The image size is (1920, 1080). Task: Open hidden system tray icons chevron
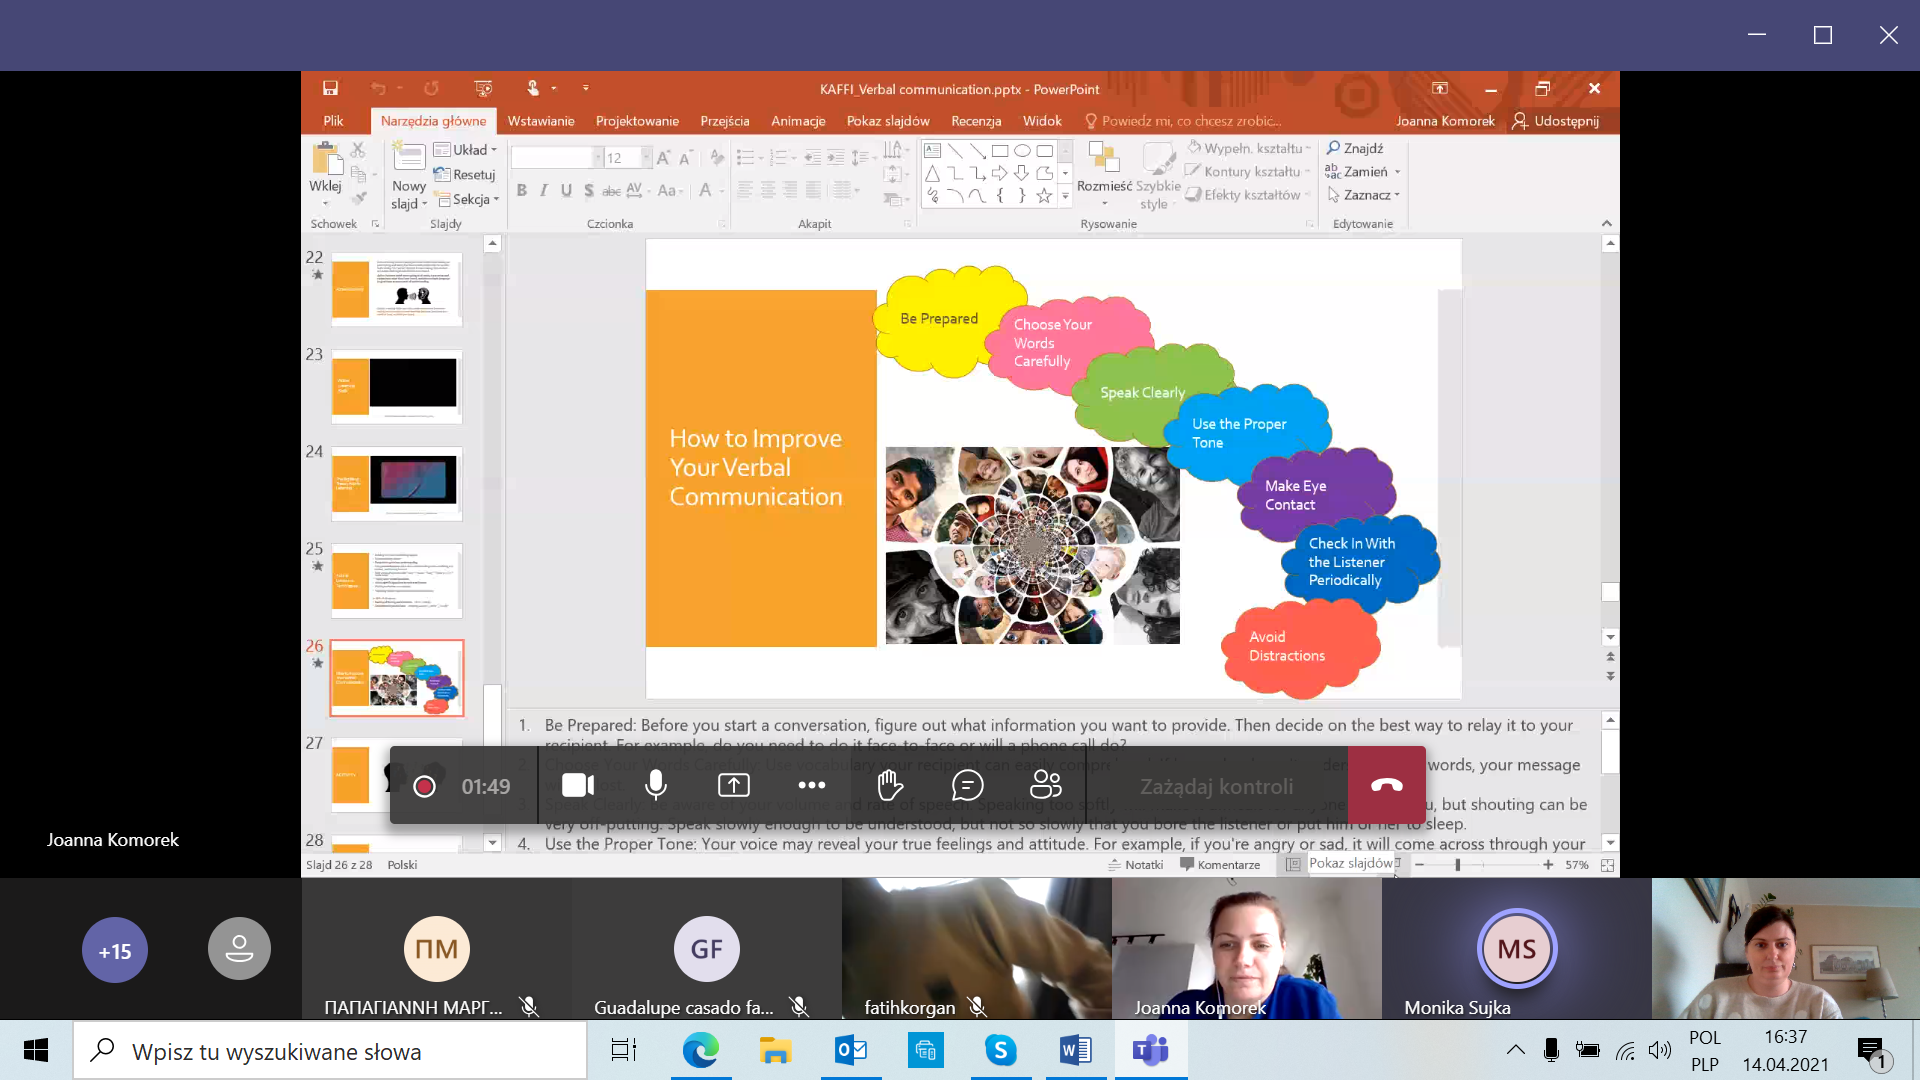point(1516,1050)
